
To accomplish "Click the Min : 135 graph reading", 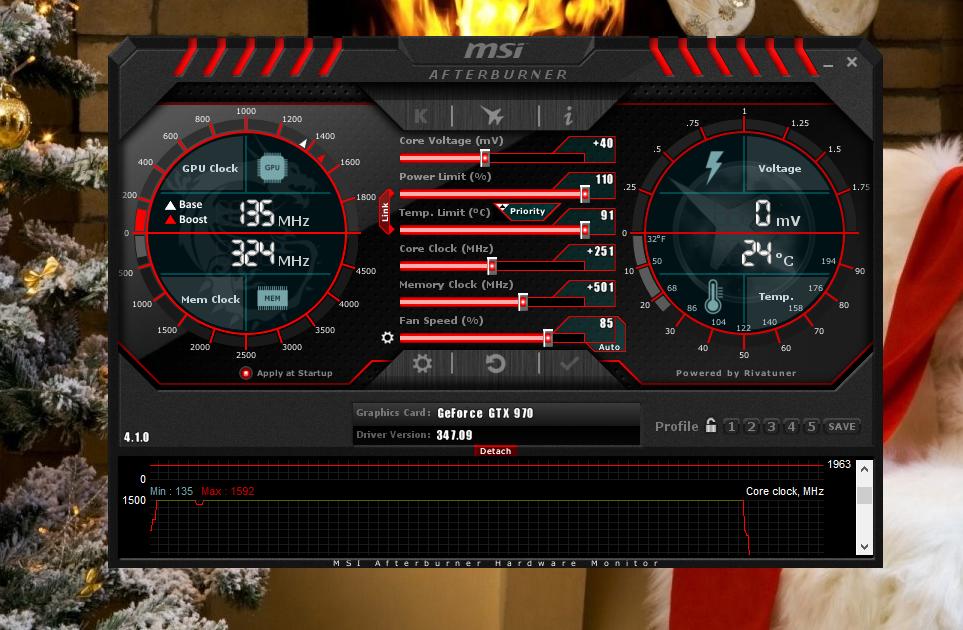I will [x=171, y=491].
